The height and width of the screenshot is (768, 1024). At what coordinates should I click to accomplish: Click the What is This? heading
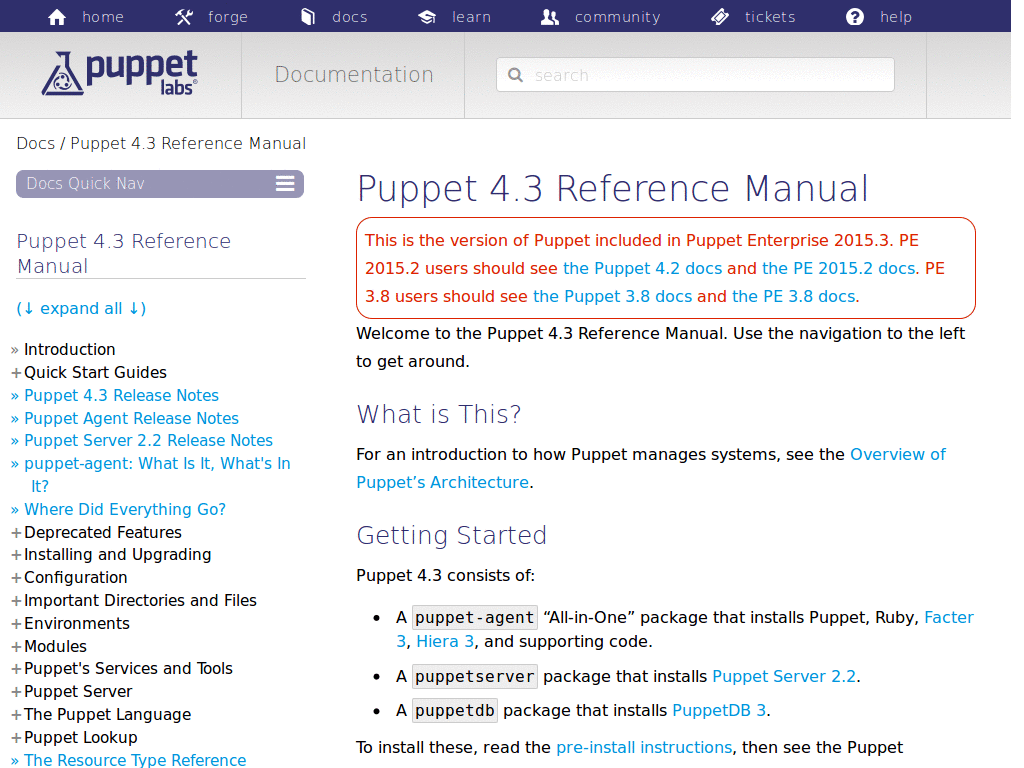coord(439,414)
